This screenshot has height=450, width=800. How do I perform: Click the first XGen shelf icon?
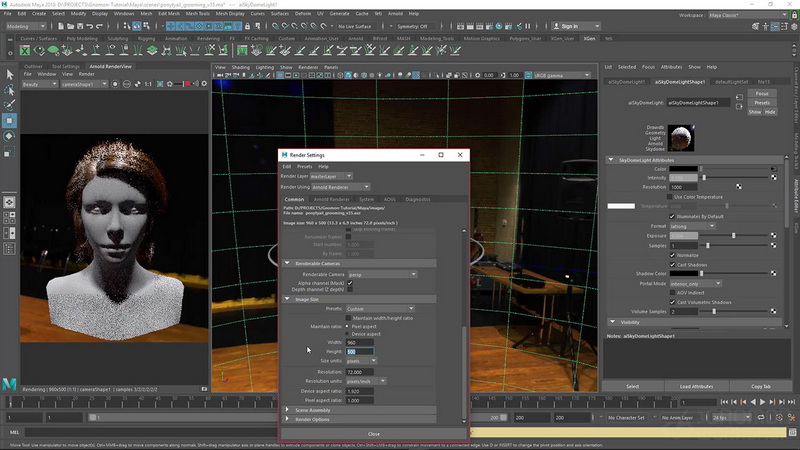click(24, 50)
